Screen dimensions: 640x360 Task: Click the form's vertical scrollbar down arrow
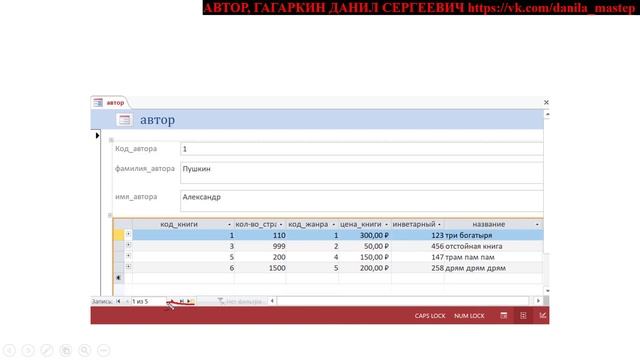point(547,291)
